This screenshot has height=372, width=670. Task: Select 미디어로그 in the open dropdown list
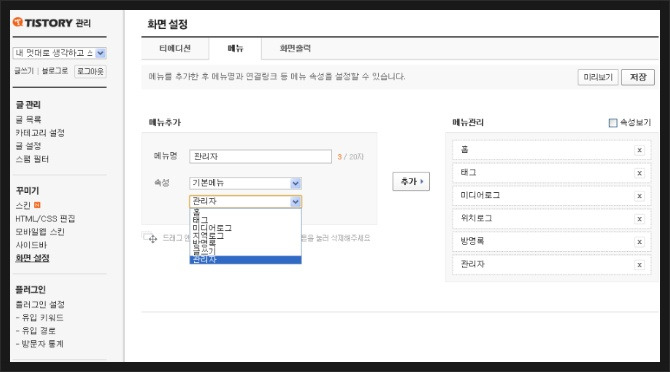(245, 228)
